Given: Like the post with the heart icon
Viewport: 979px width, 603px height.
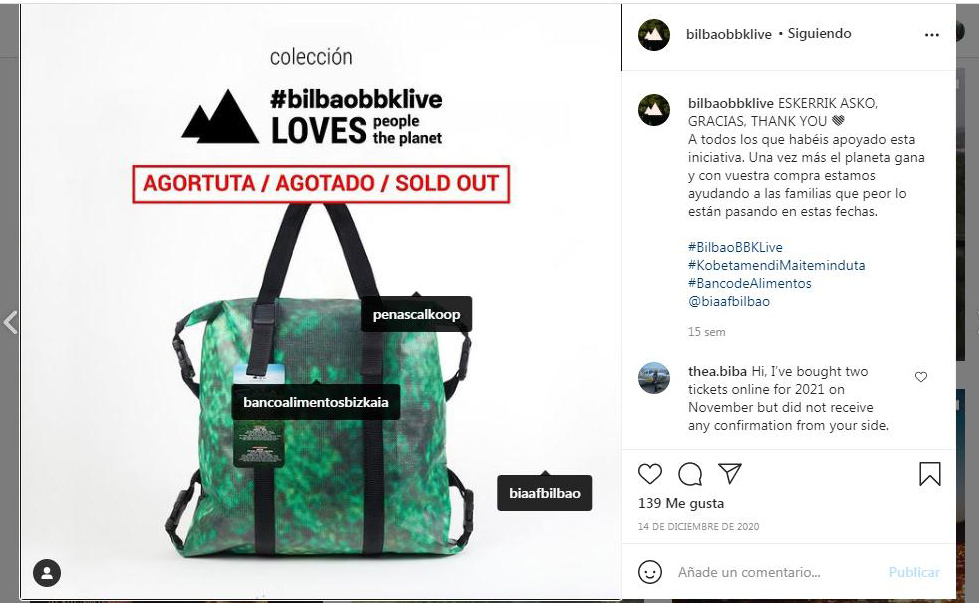Looking at the screenshot, I should point(650,474).
